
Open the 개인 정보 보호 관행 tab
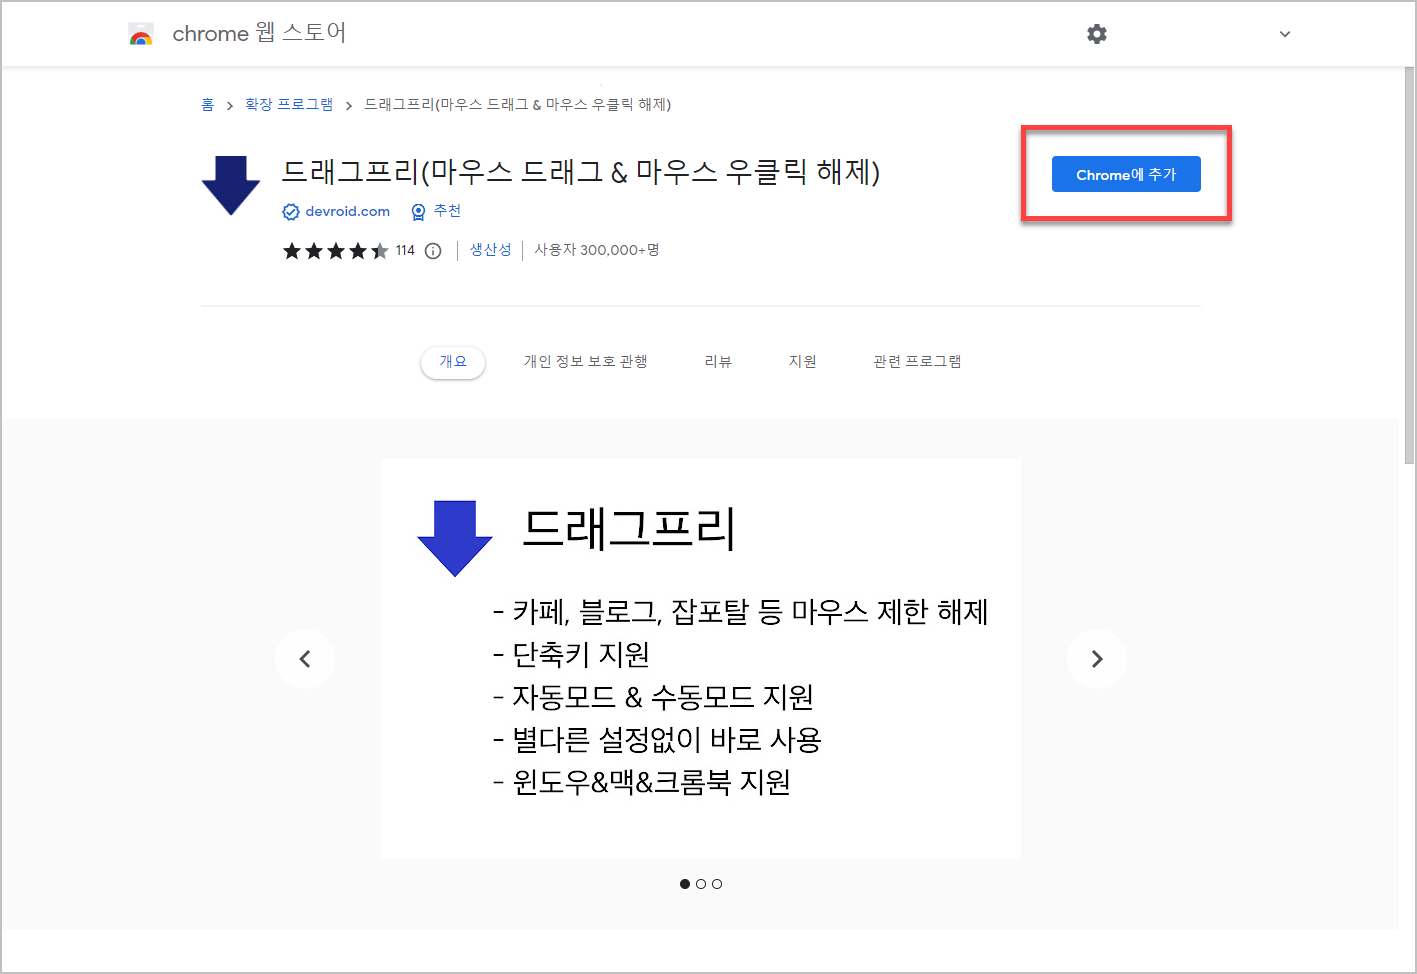pos(585,361)
